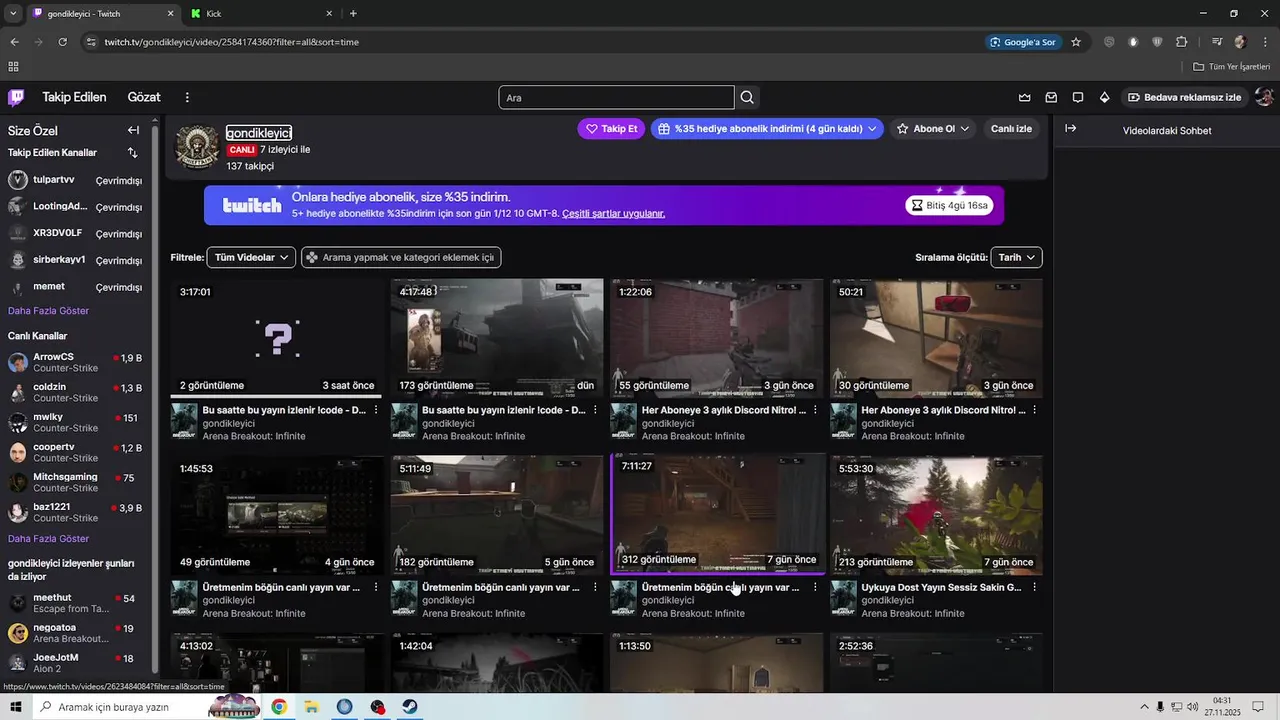This screenshot has width=1280, height=720.
Task: Sort followed channels with arrows icon
Action: click(x=133, y=153)
